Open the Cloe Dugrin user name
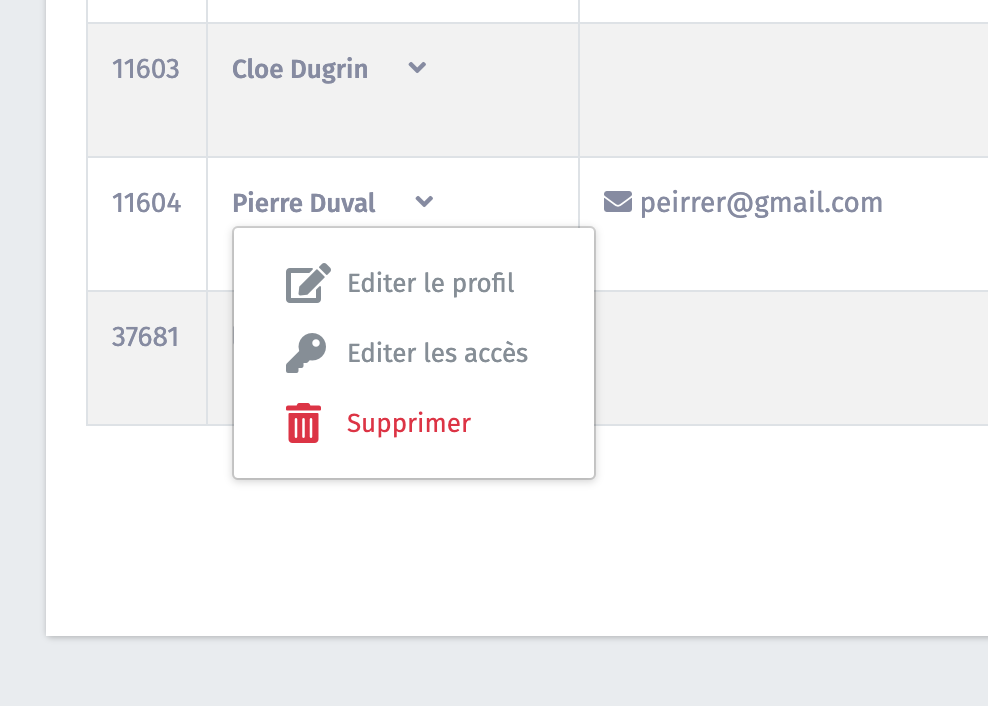This screenshot has height=706, width=988. 300,69
